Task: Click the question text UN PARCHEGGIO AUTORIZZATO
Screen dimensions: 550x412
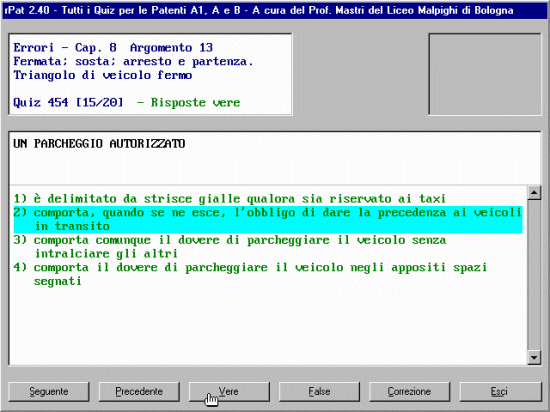Action: pos(99,144)
